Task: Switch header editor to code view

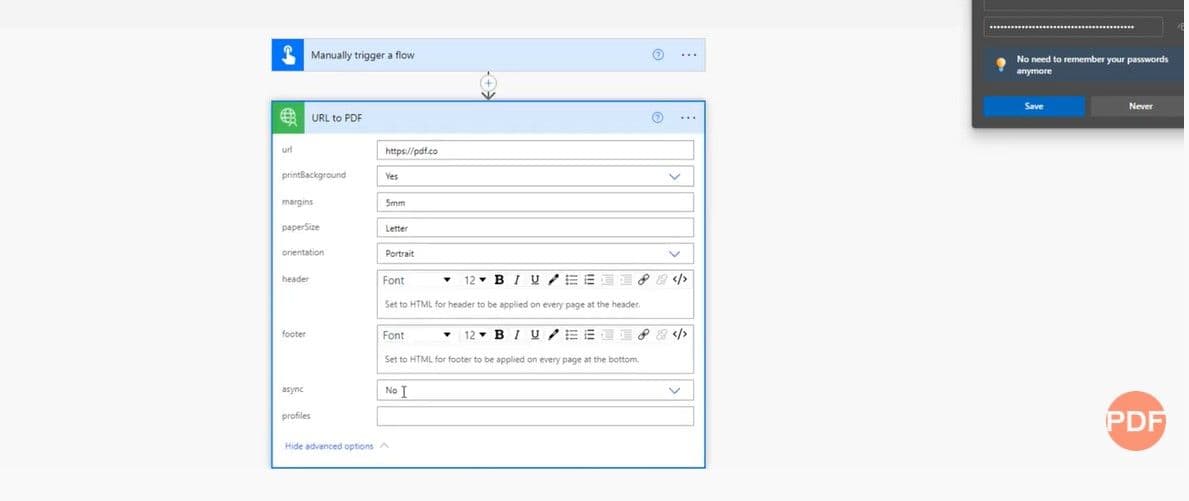Action: coord(680,280)
